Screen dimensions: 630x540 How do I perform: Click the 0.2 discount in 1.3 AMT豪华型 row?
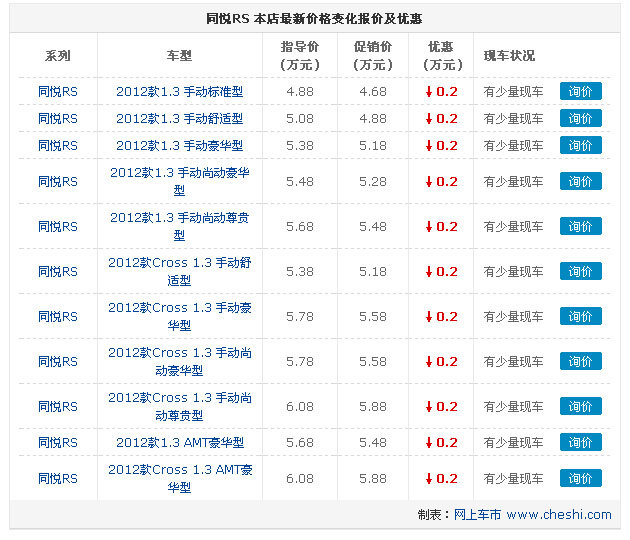[x=442, y=442]
